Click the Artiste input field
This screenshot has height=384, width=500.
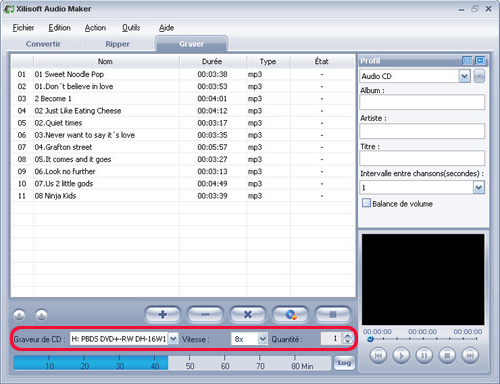422,131
